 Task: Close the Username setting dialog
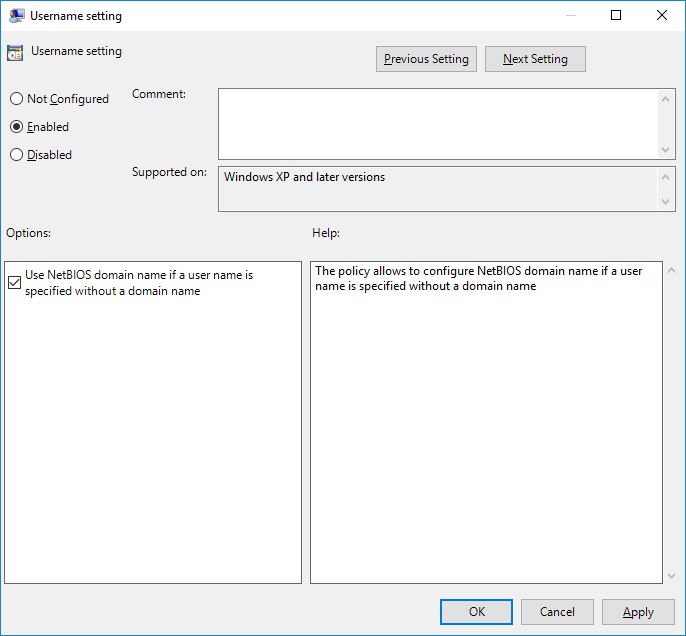pyautogui.click(x=662, y=16)
